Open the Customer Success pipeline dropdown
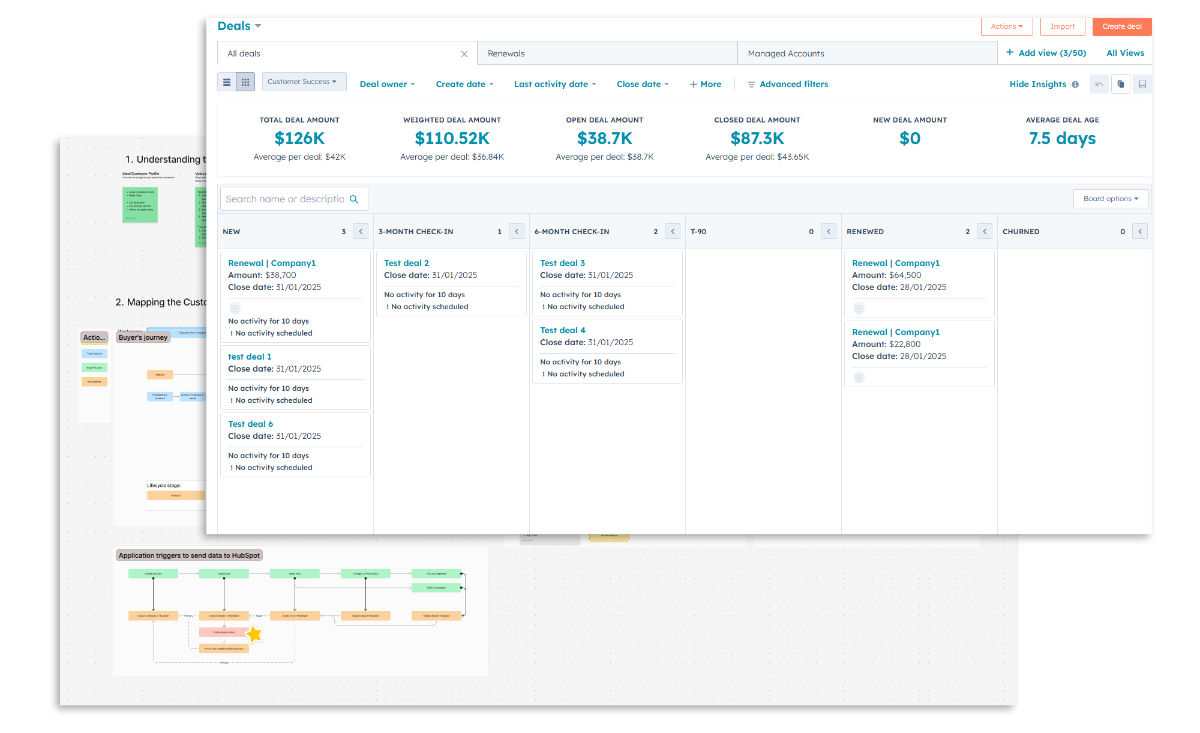This screenshot has width=1200, height=733. [x=304, y=82]
